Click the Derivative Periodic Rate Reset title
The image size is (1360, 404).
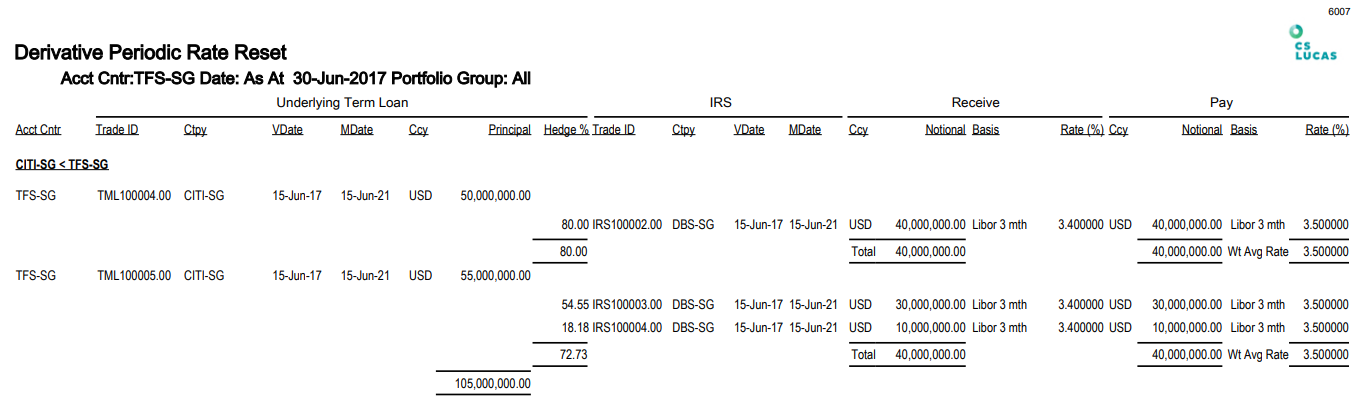(151, 53)
